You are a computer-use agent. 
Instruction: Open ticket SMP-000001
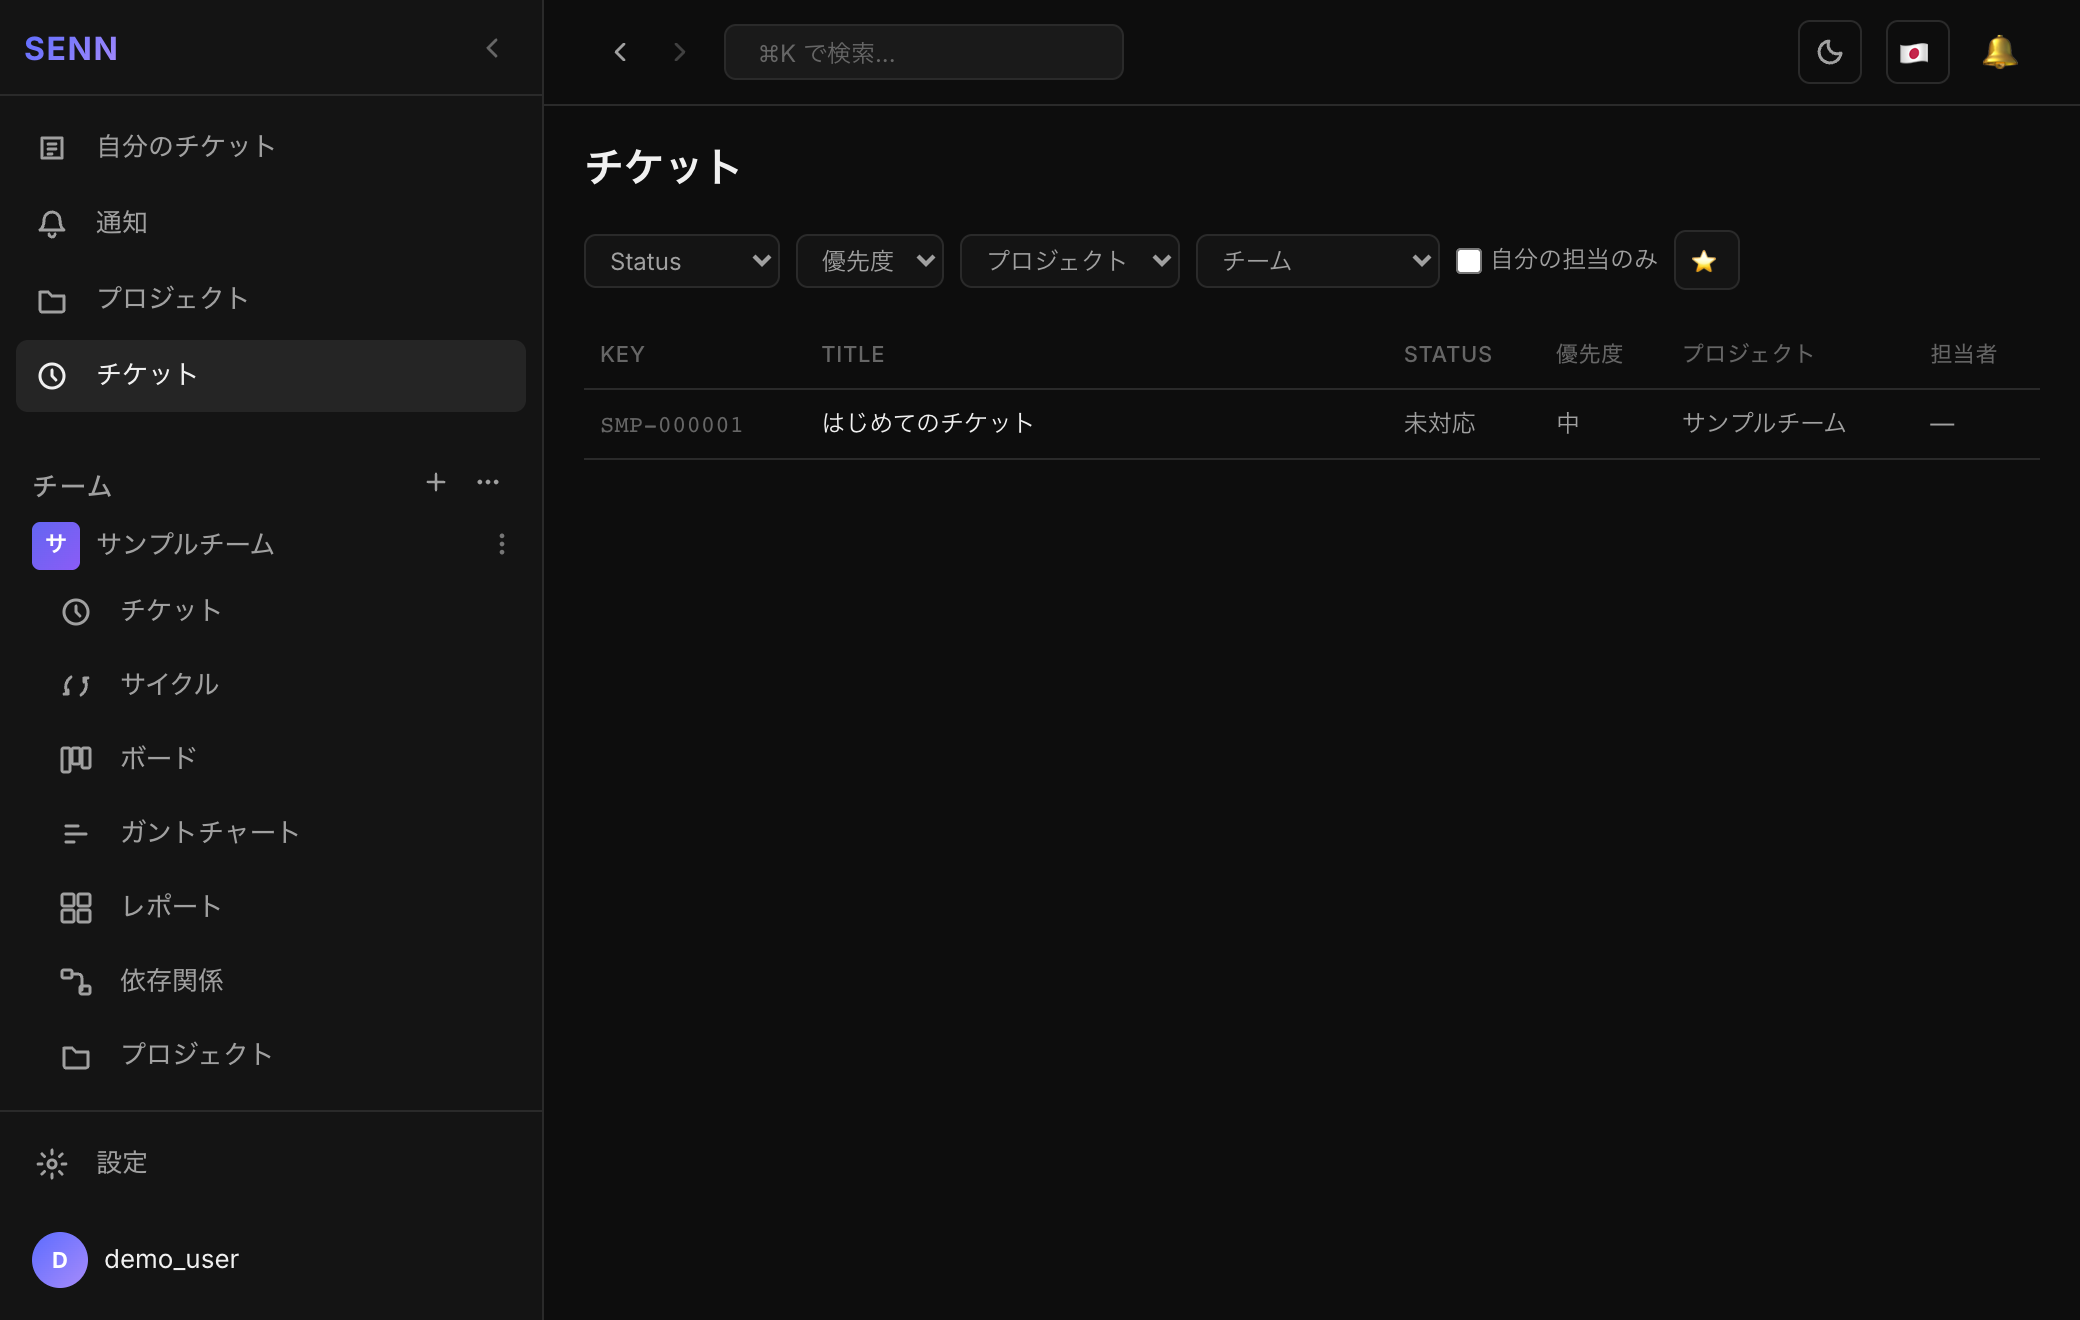[671, 425]
